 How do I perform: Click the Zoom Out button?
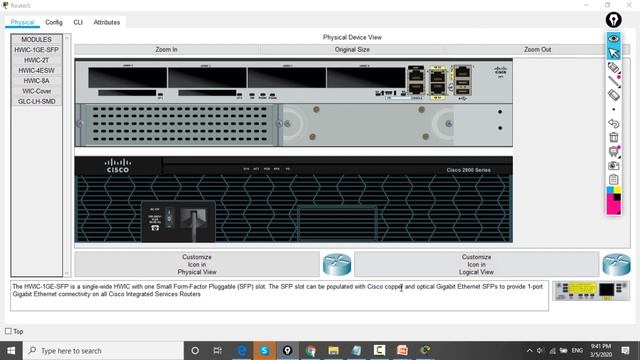point(538,49)
